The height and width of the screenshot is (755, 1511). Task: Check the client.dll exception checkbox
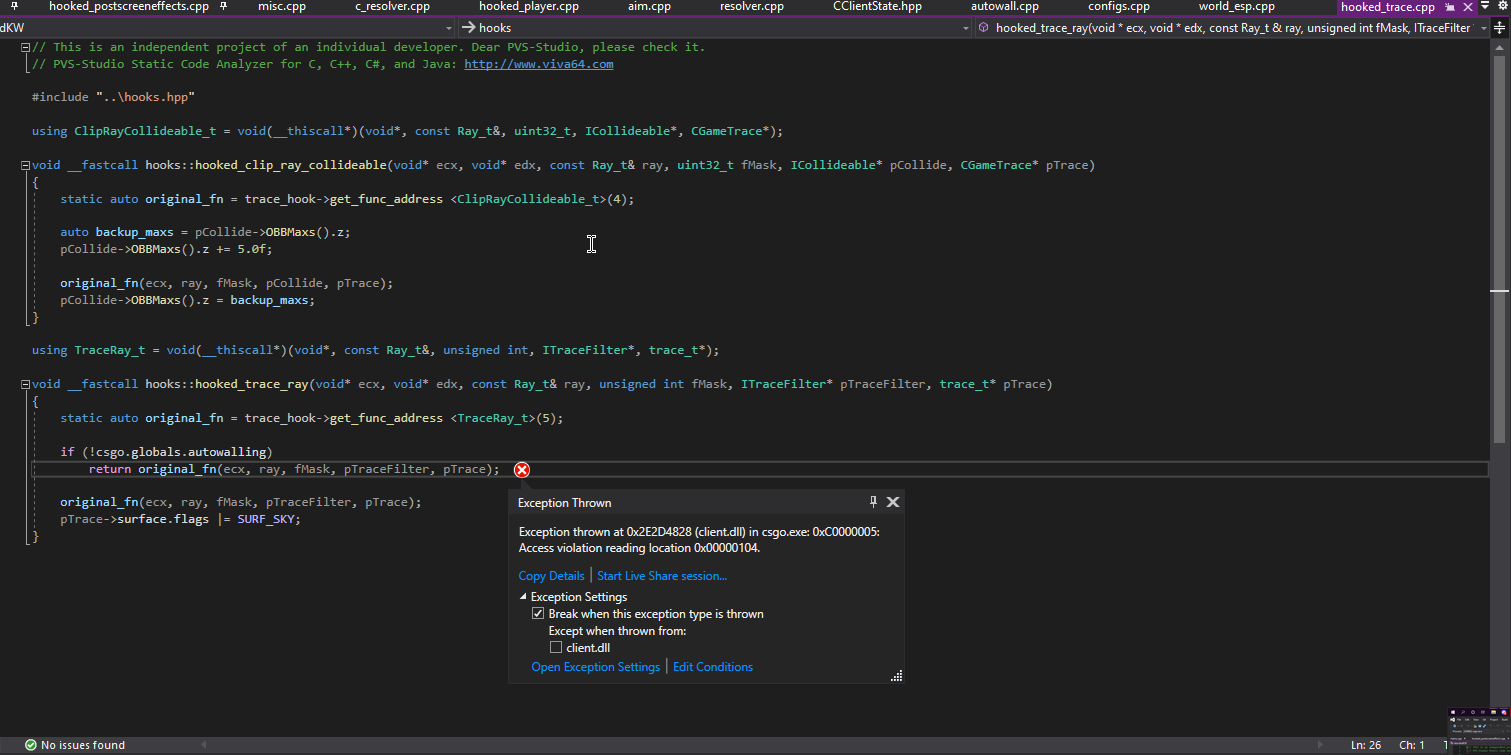pyautogui.click(x=556, y=648)
